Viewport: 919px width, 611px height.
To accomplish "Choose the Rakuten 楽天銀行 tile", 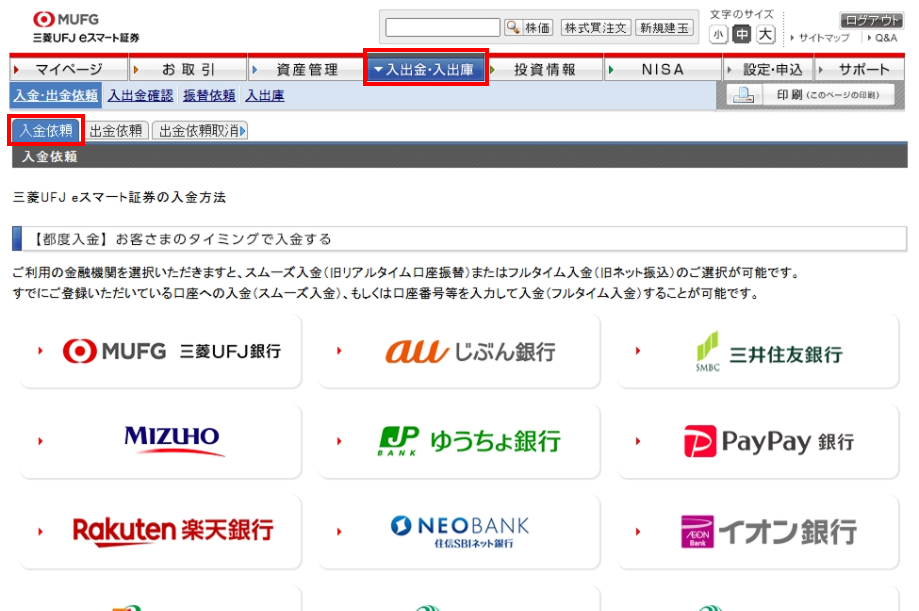I will click(x=160, y=530).
